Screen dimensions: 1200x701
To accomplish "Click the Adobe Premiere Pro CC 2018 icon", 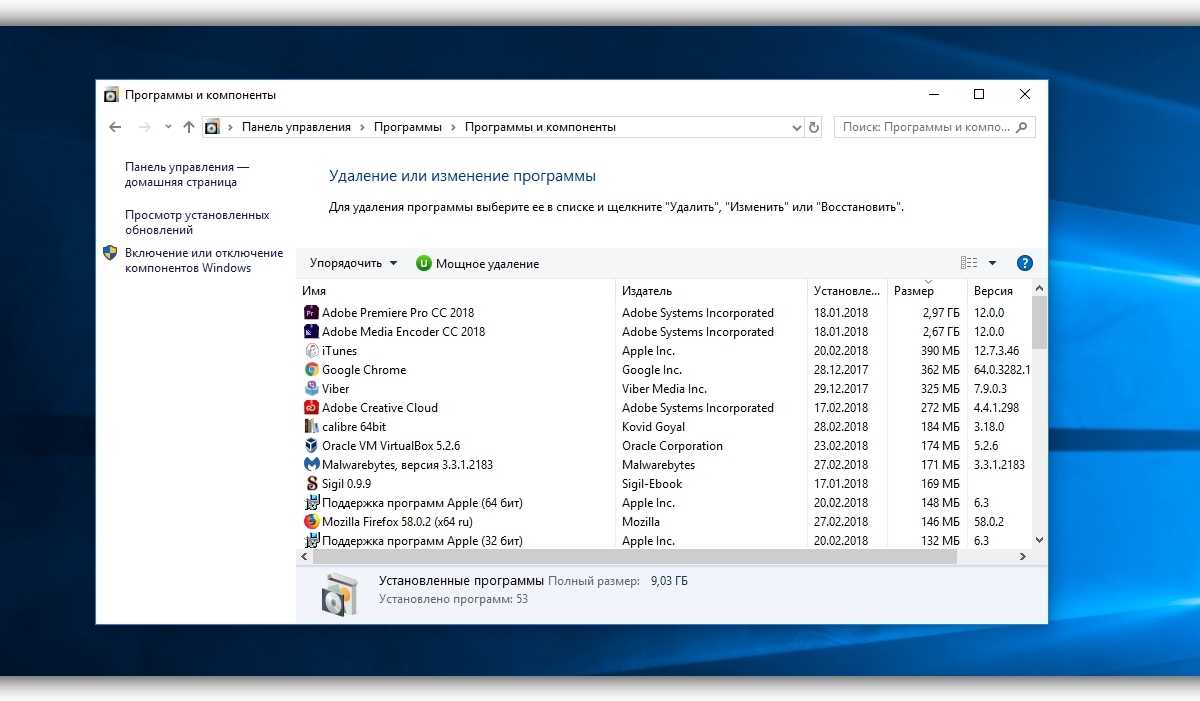I will pos(311,313).
